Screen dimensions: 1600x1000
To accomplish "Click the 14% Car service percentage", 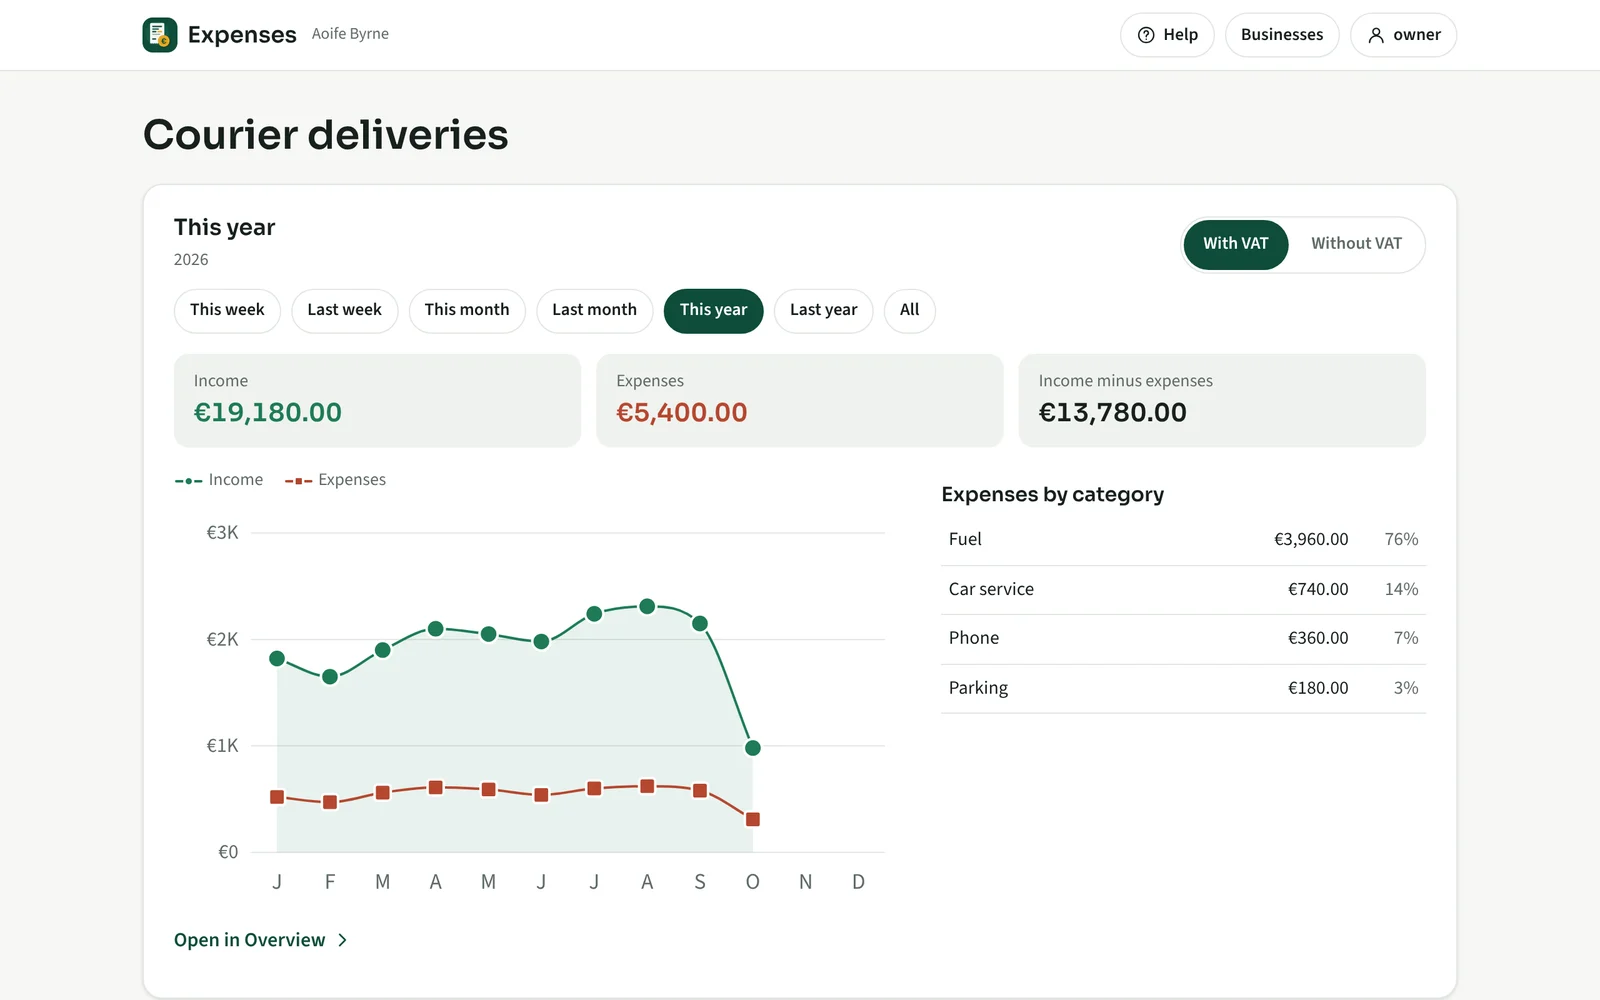I will point(1401,590).
